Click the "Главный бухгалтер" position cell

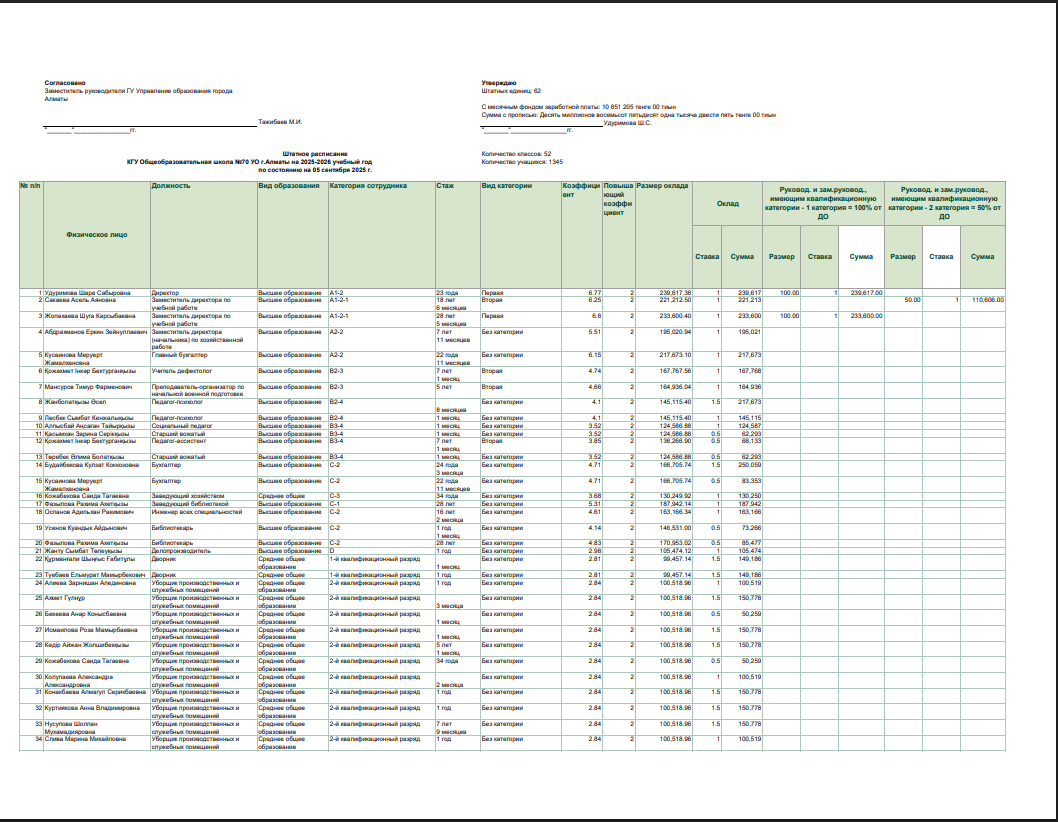178,355
